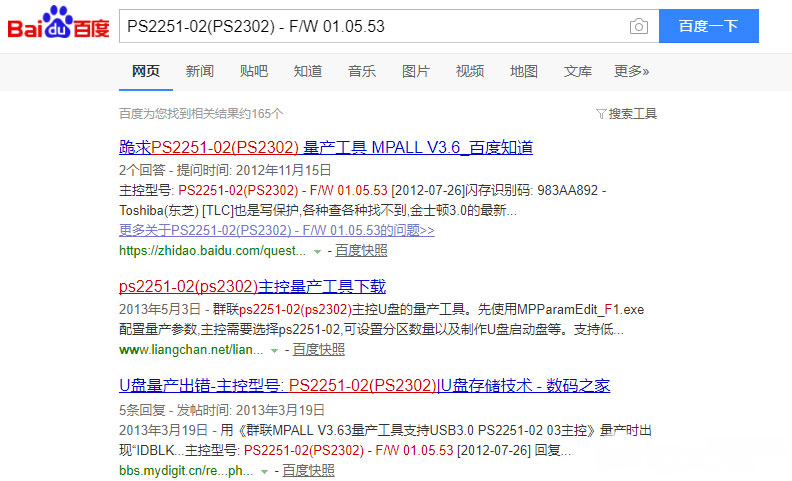Click 2个回答 - 提问时间 text
The height and width of the screenshot is (481, 792).
coord(225,170)
